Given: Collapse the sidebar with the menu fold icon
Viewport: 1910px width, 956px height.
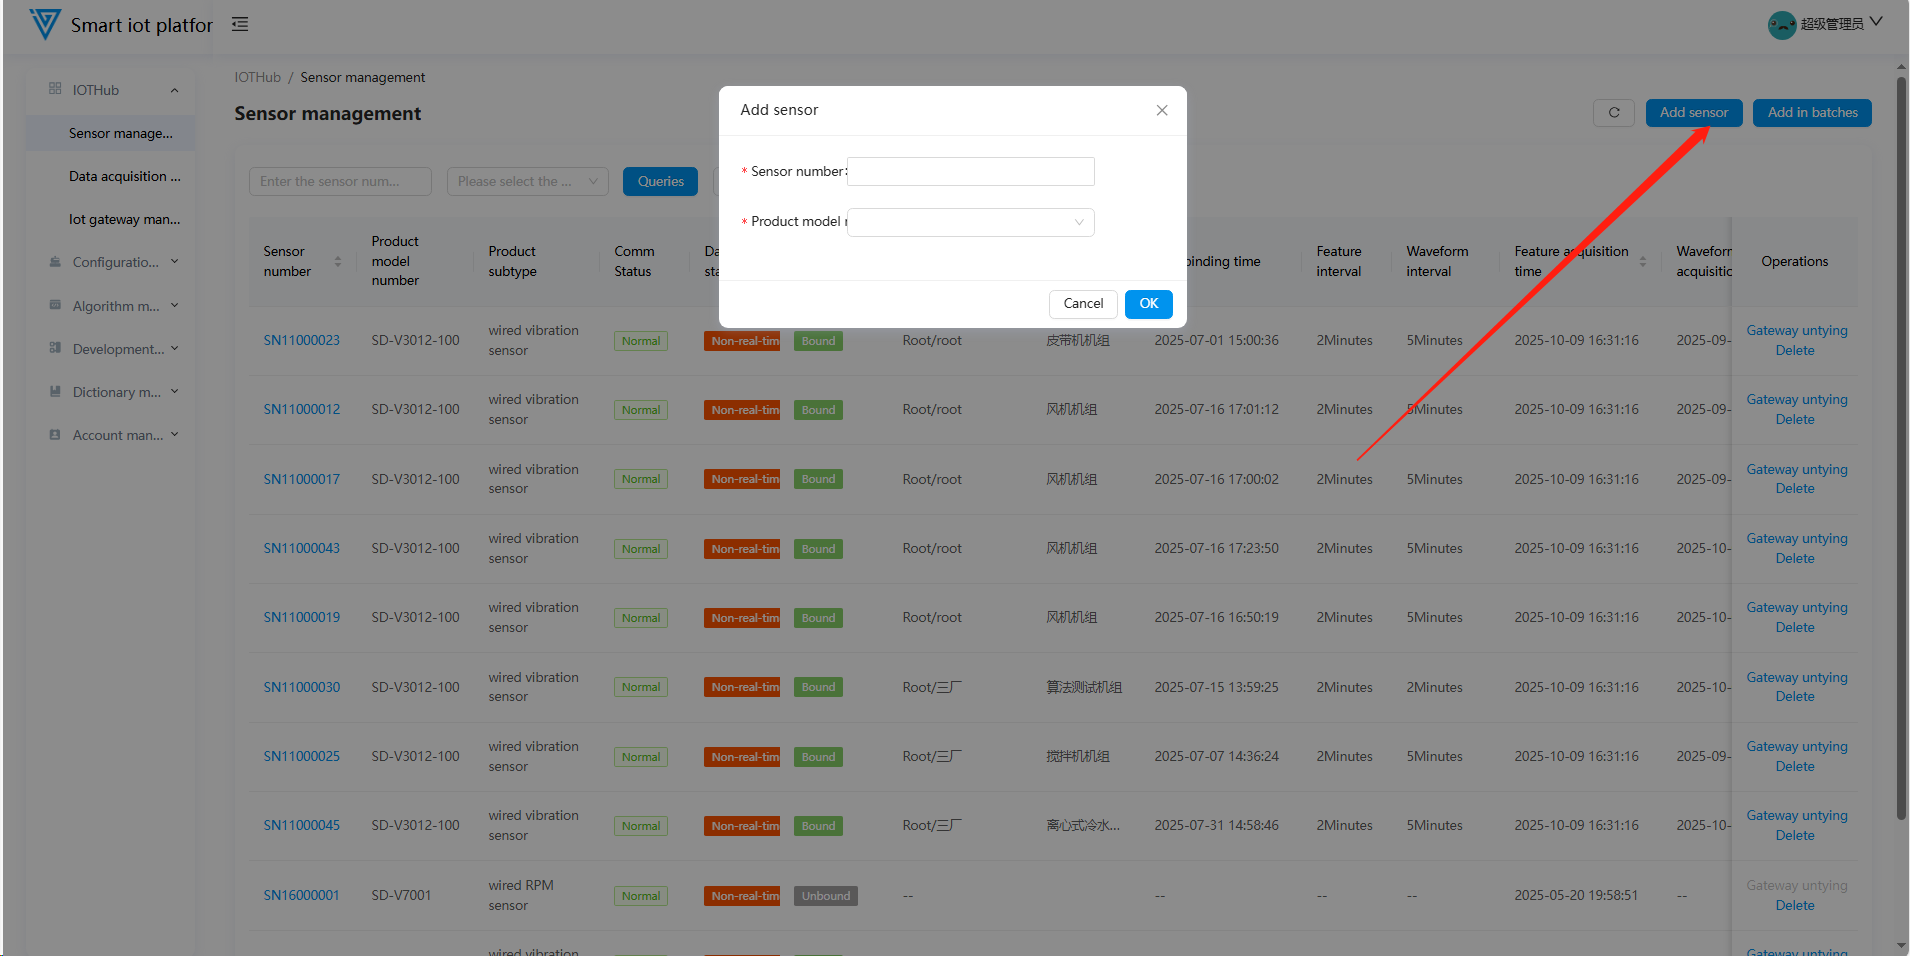Looking at the screenshot, I should click(240, 24).
